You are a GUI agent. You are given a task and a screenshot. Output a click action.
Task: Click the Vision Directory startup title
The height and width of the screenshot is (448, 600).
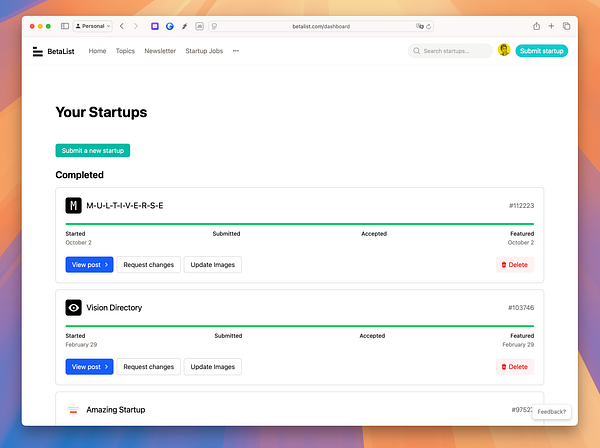pyautogui.click(x=114, y=308)
